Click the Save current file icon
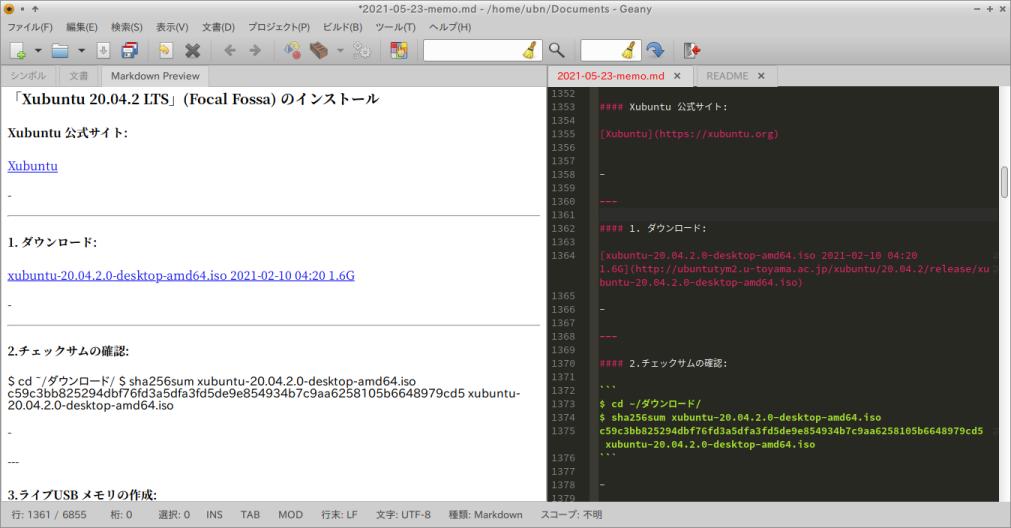The image size is (1011, 528). click(x=103, y=50)
